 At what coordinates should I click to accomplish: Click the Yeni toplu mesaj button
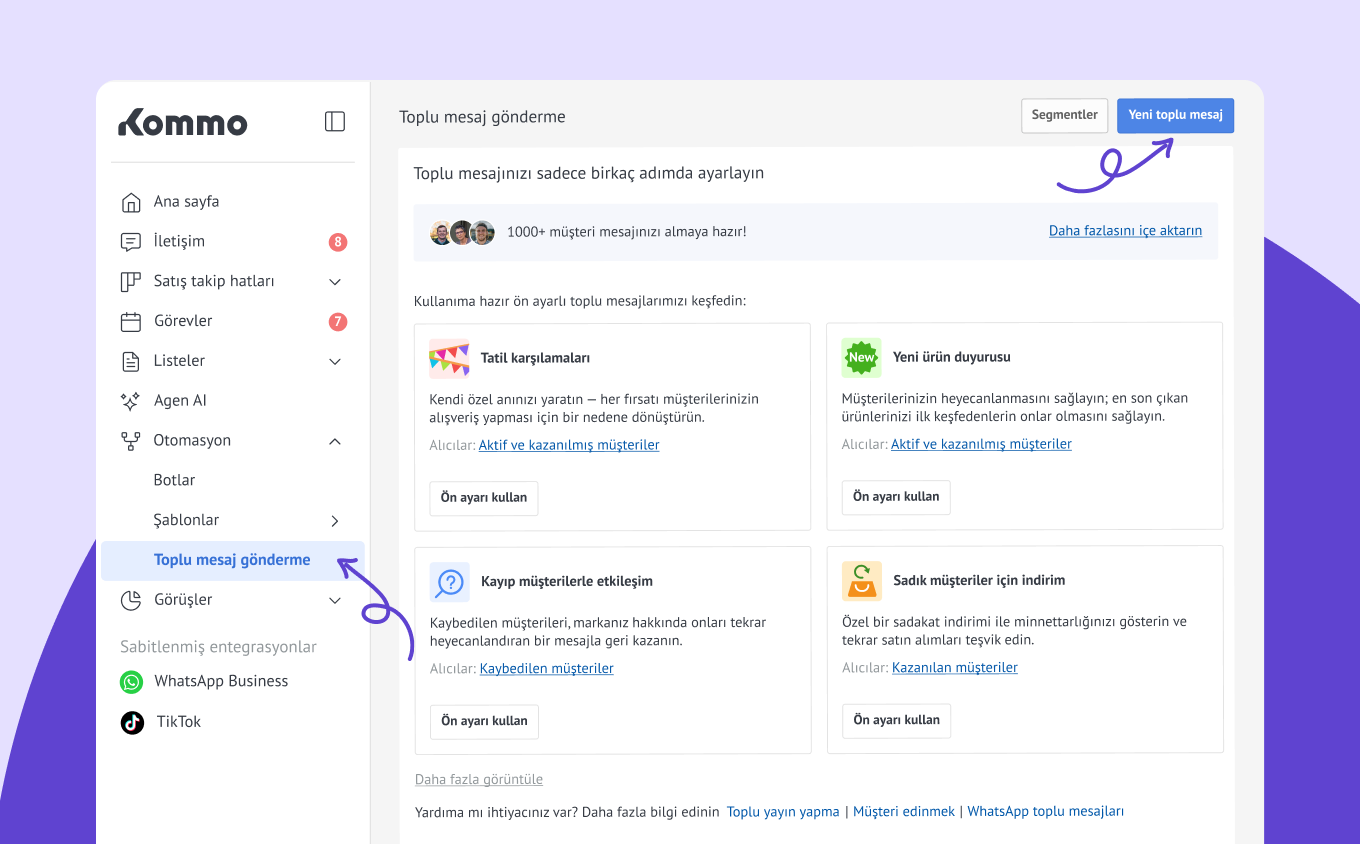pos(1175,115)
